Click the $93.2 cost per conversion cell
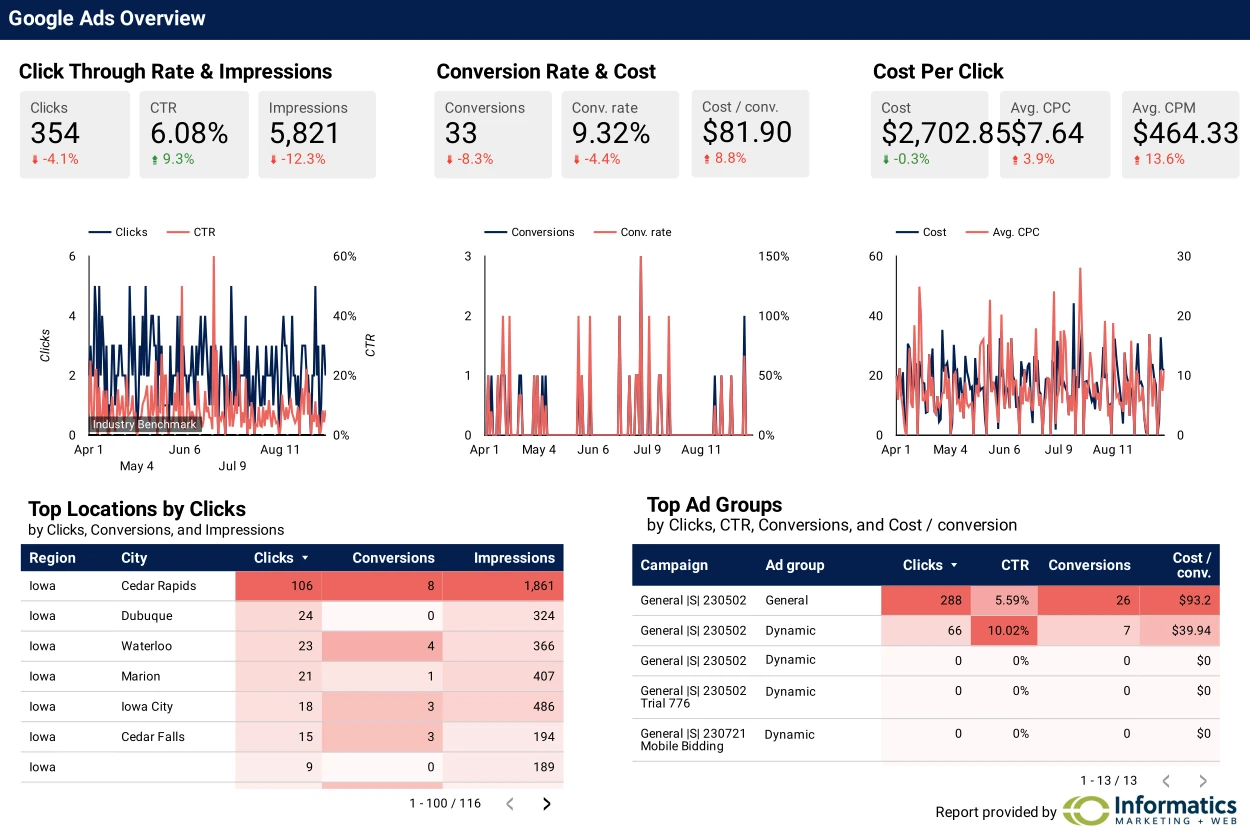1250x829 pixels. pos(1180,600)
